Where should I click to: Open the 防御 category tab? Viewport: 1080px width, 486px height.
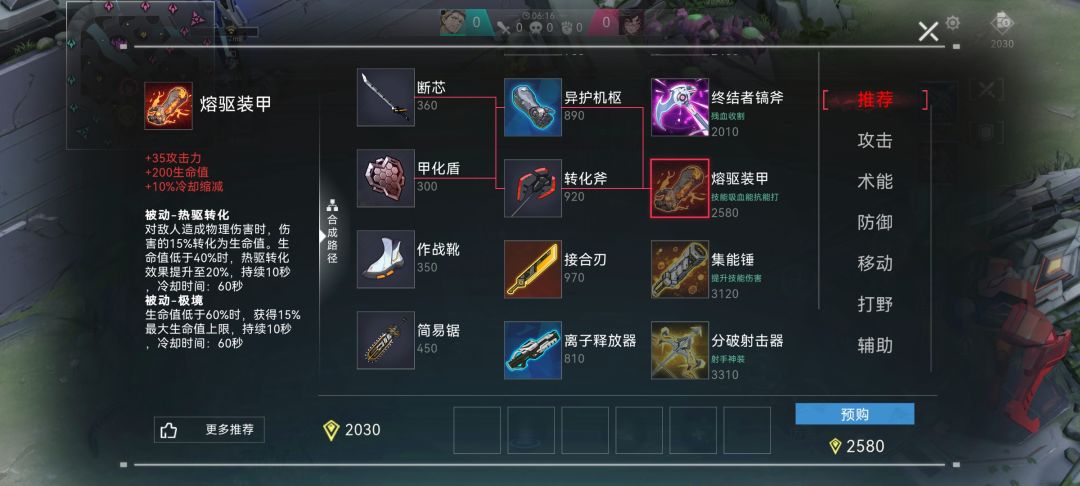click(x=875, y=222)
